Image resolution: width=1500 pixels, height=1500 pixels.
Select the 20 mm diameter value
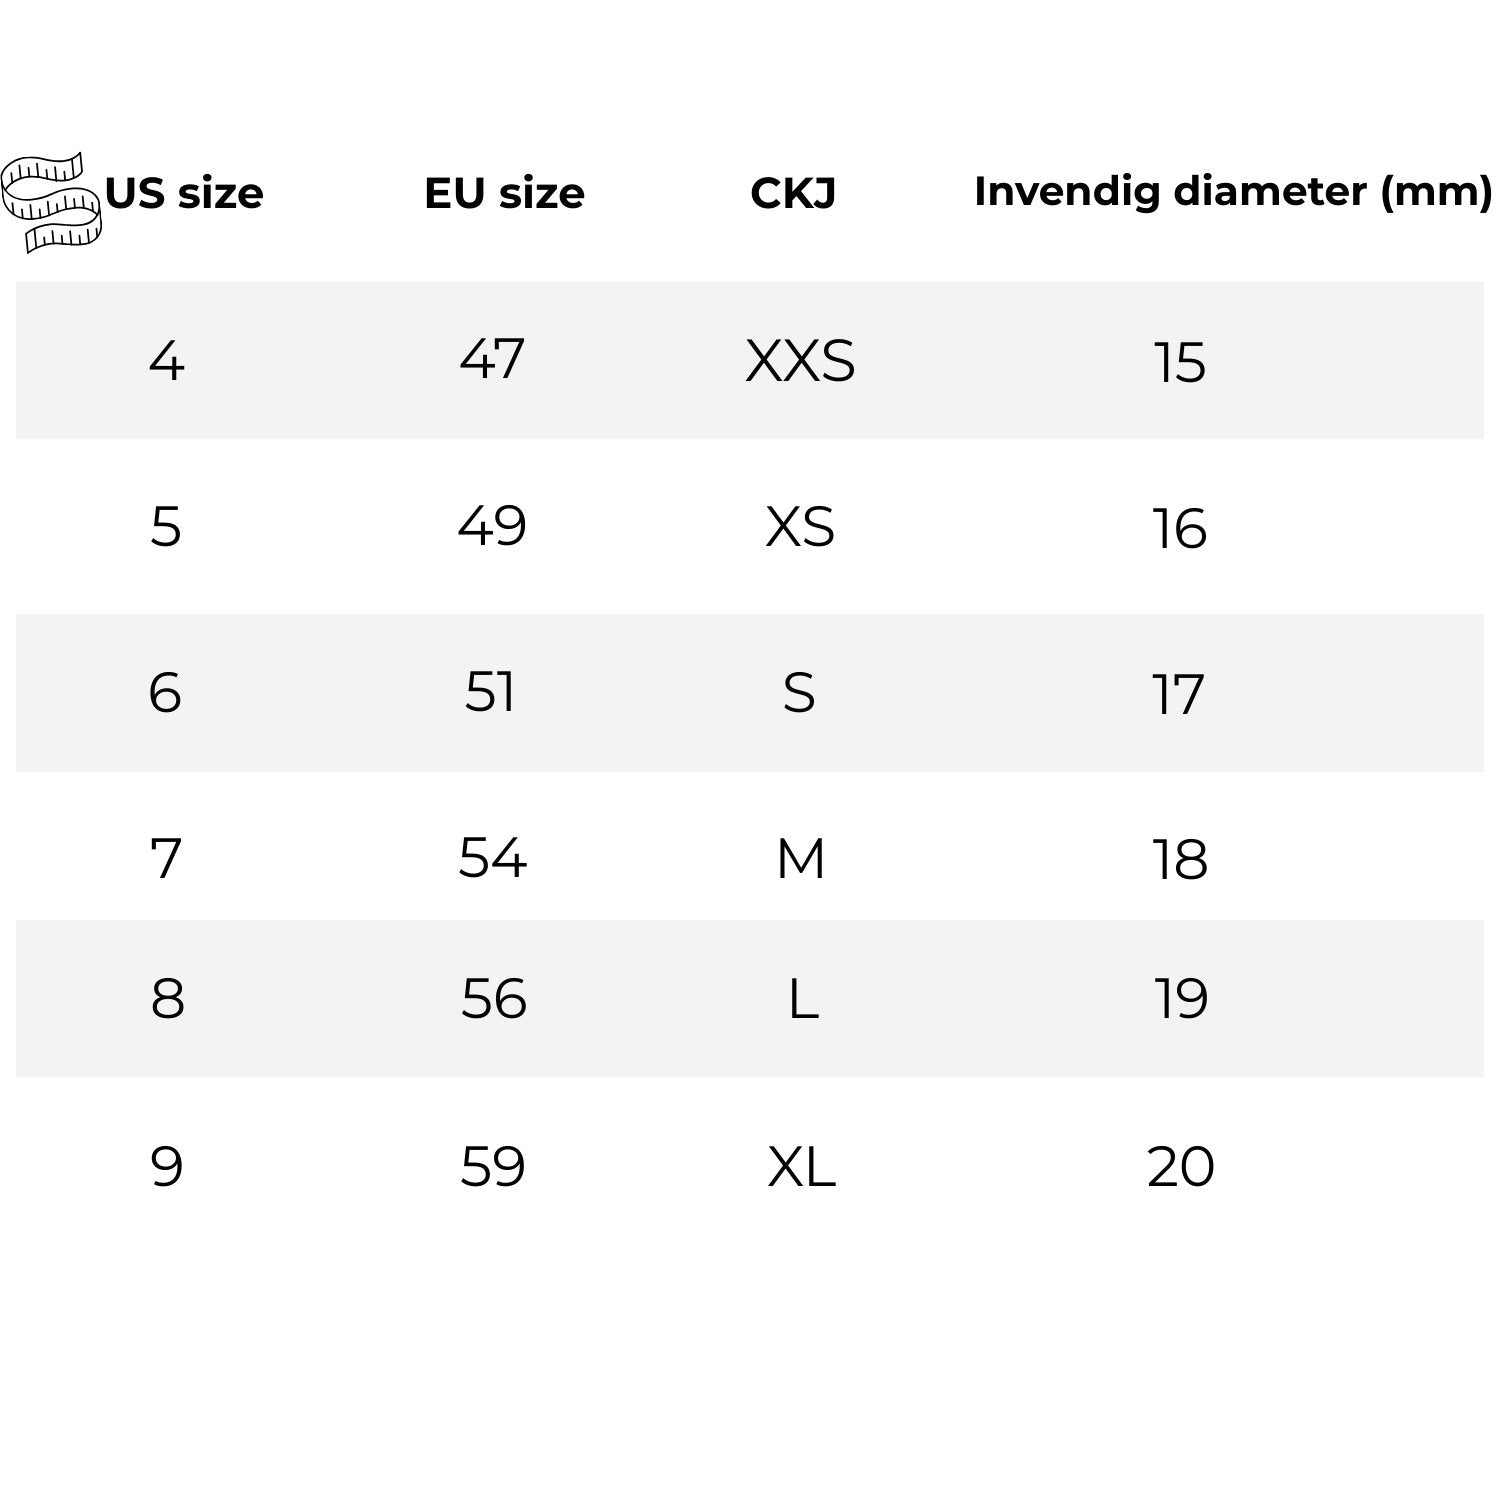tap(1181, 1167)
